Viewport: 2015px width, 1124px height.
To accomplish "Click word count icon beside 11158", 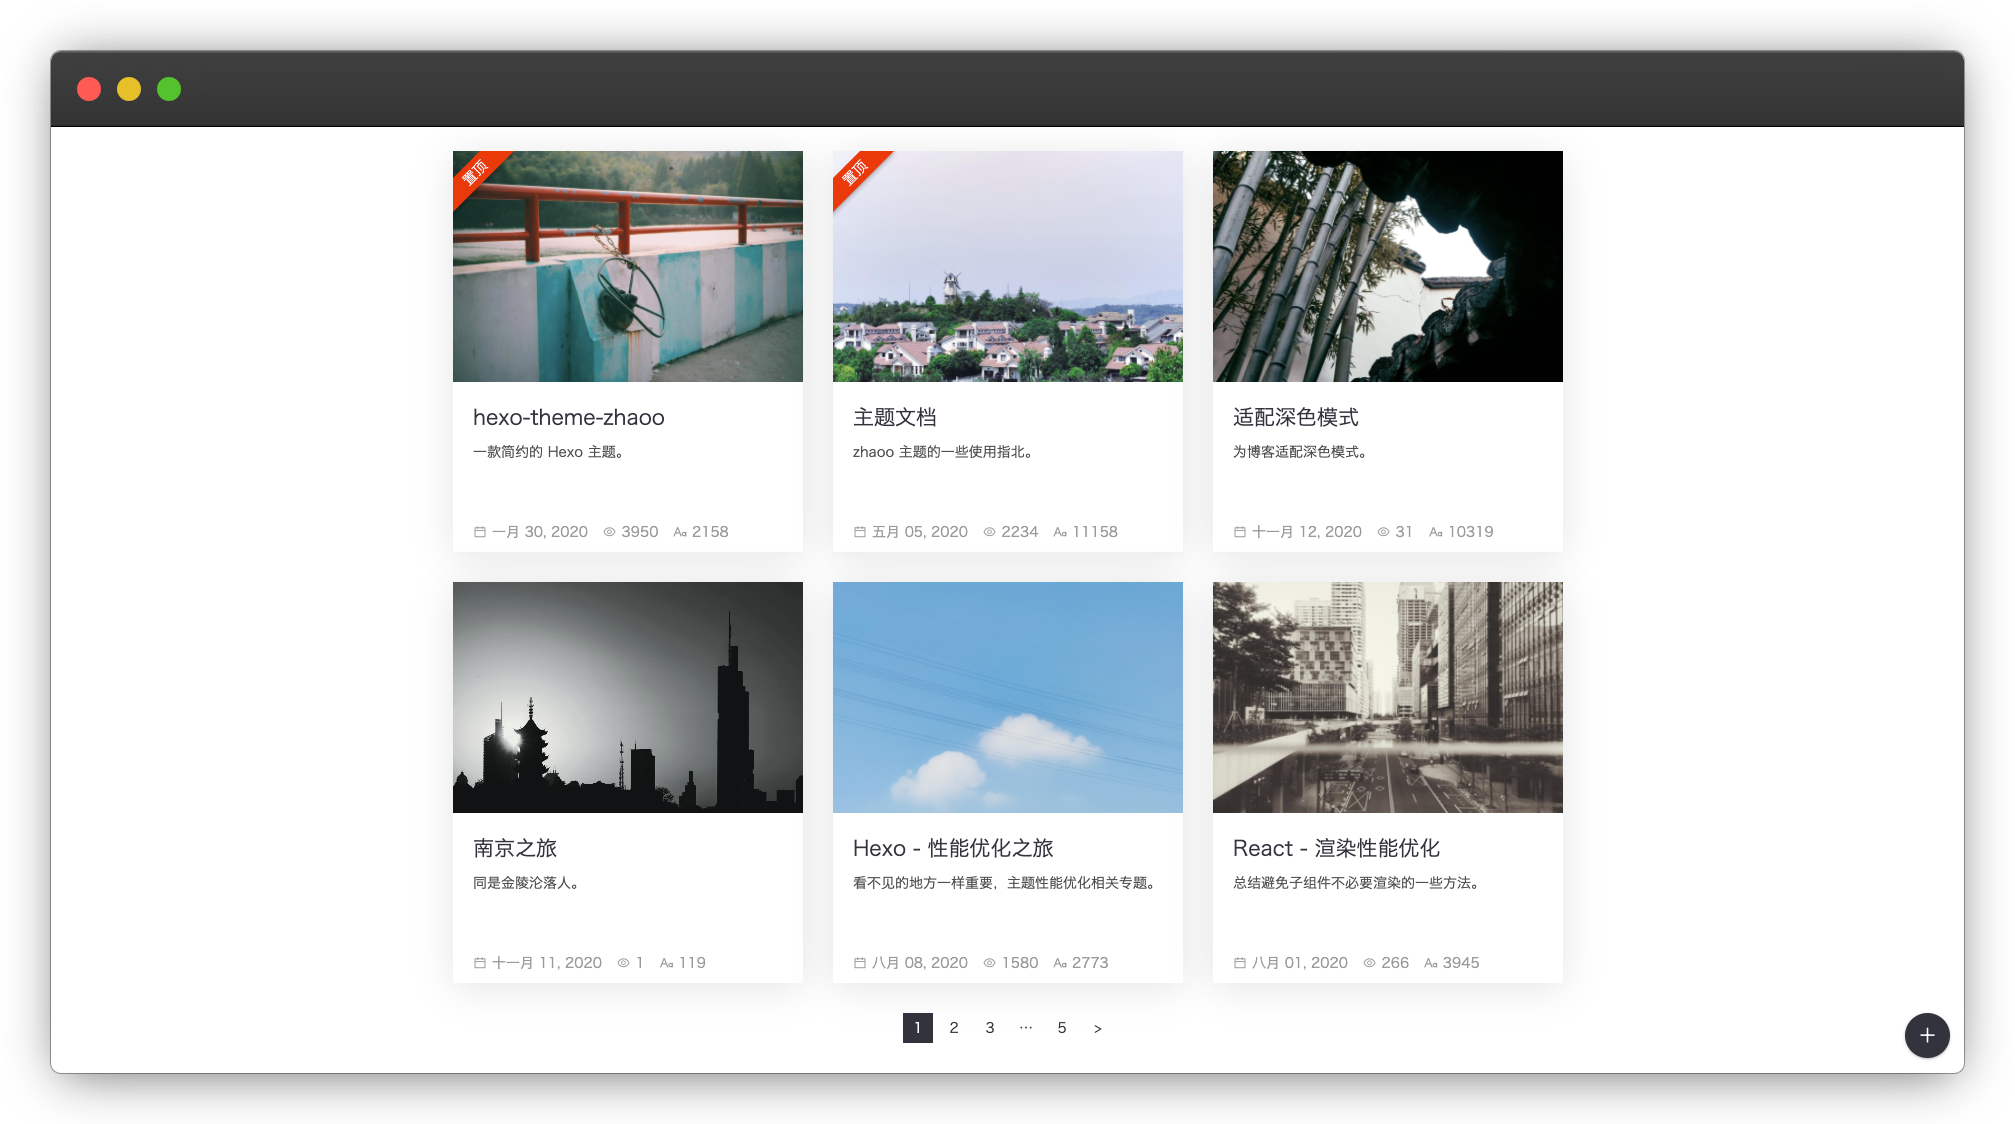I will coord(1060,532).
